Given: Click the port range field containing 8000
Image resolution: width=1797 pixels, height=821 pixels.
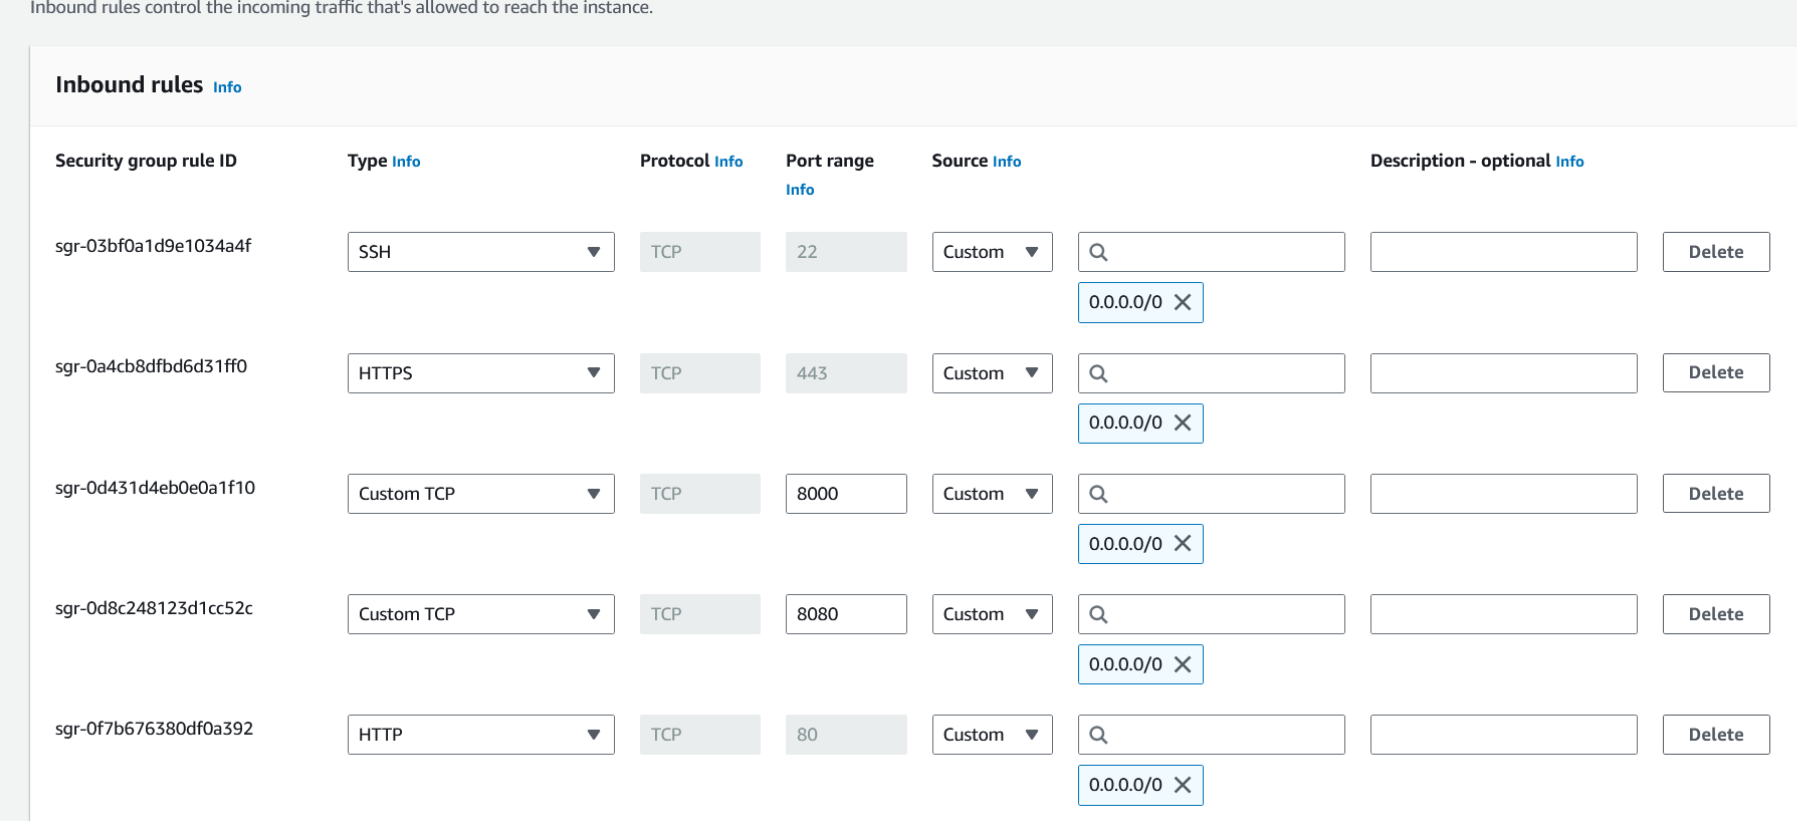Looking at the screenshot, I should pos(845,494).
